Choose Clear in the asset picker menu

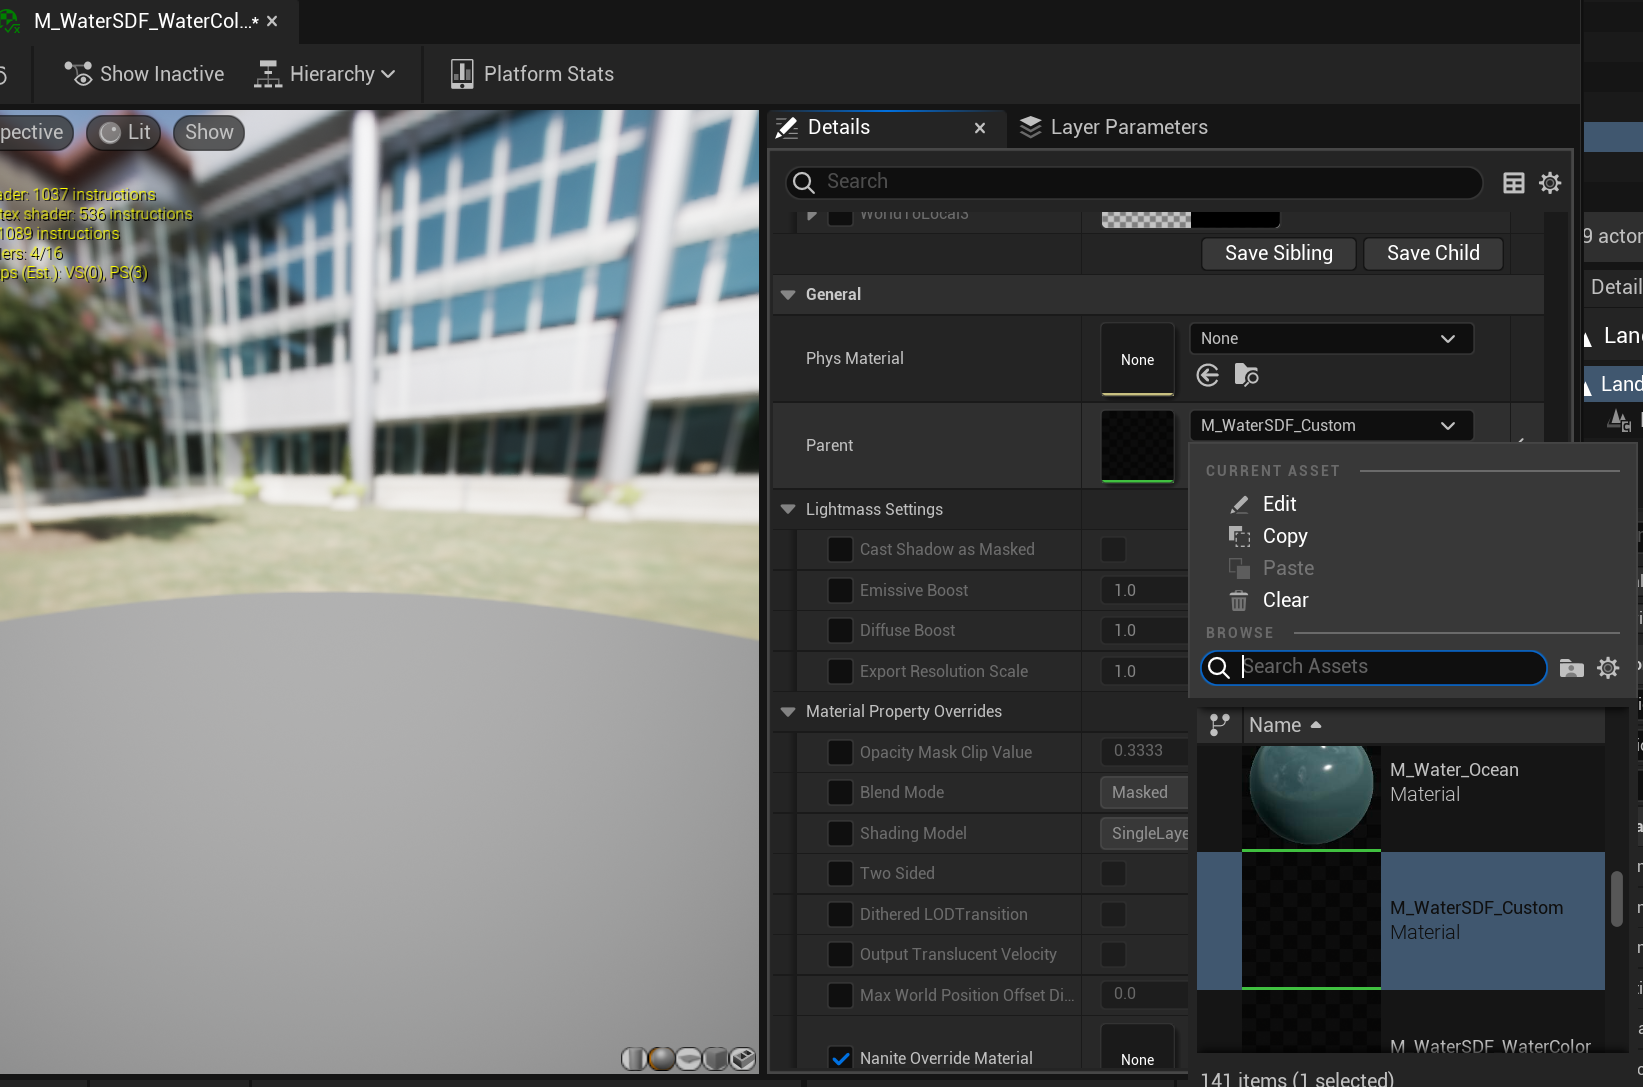[1285, 600]
